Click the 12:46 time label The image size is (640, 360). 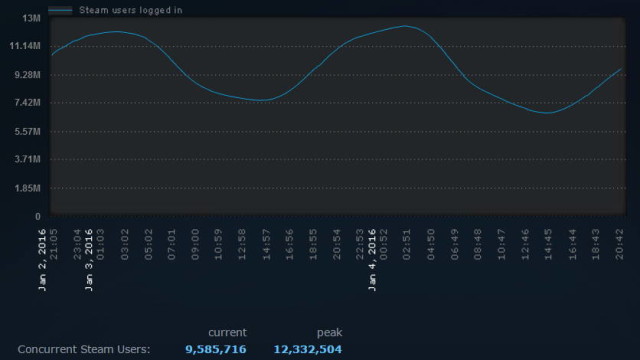[525, 244]
